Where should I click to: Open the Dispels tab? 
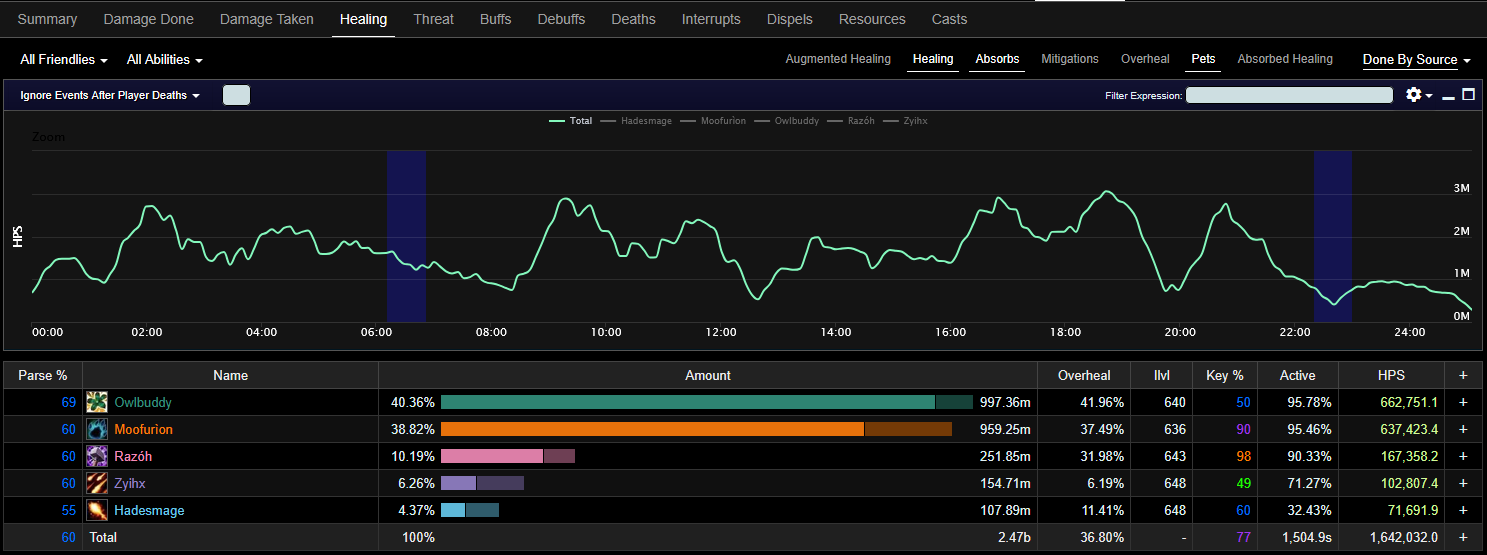[790, 19]
